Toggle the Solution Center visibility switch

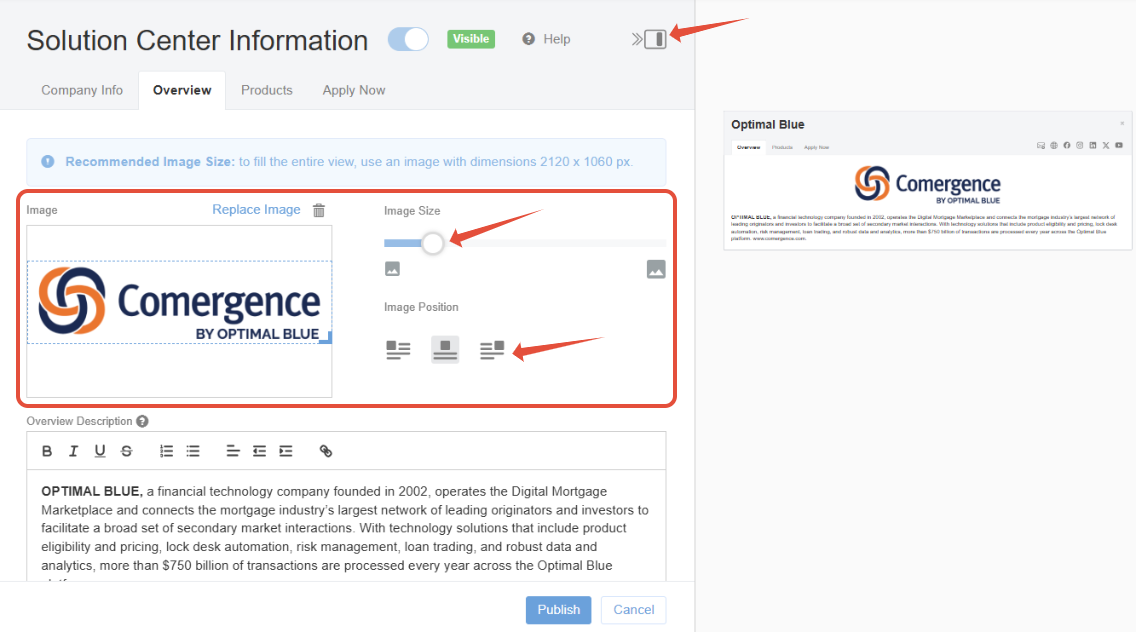pos(408,39)
